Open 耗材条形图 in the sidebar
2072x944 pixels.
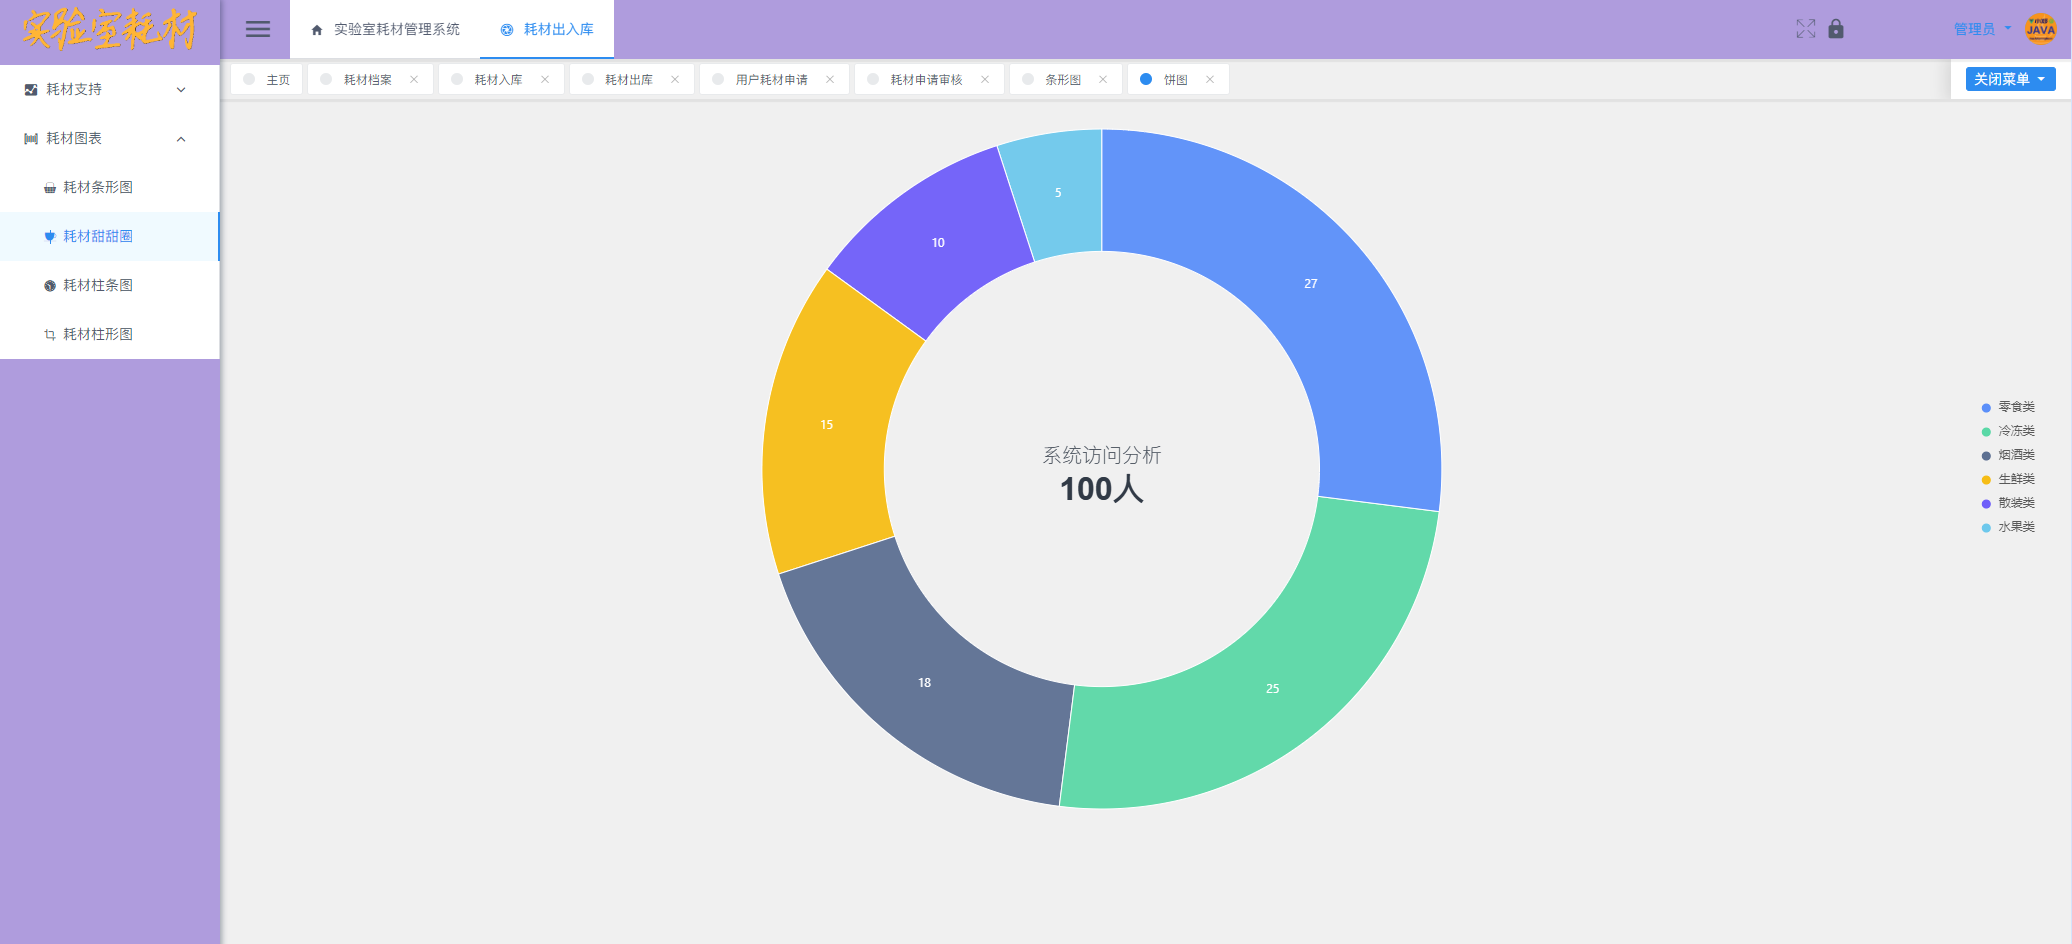pos(98,188)
